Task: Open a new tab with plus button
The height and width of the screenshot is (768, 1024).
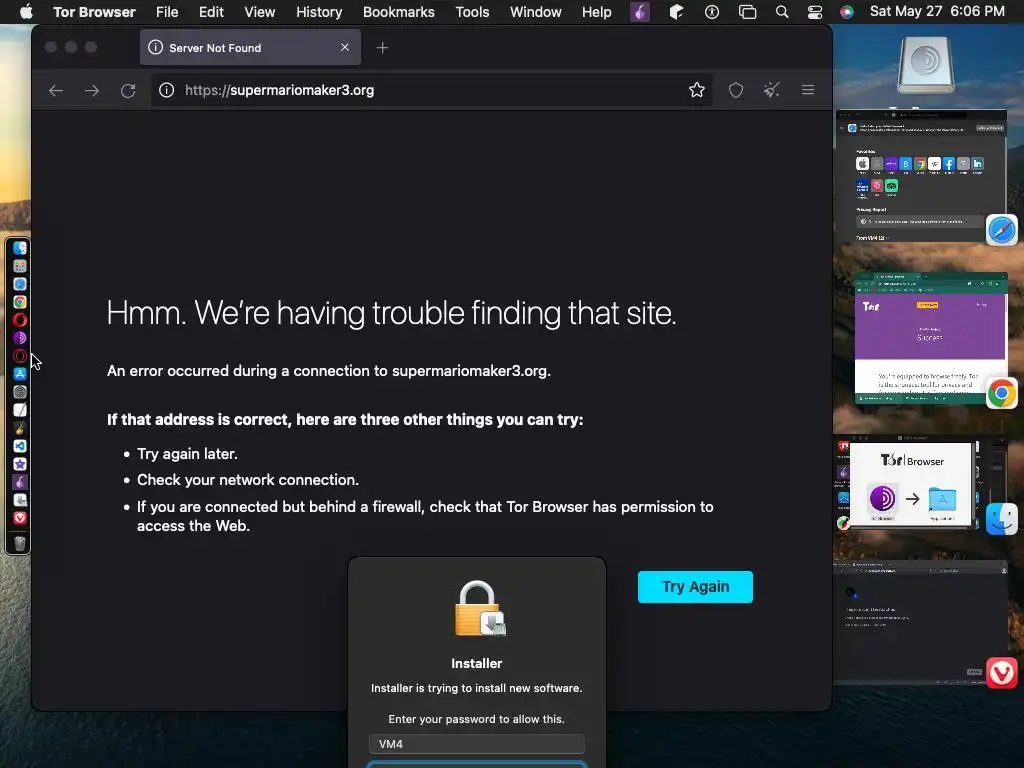Action: coord(383,48)
